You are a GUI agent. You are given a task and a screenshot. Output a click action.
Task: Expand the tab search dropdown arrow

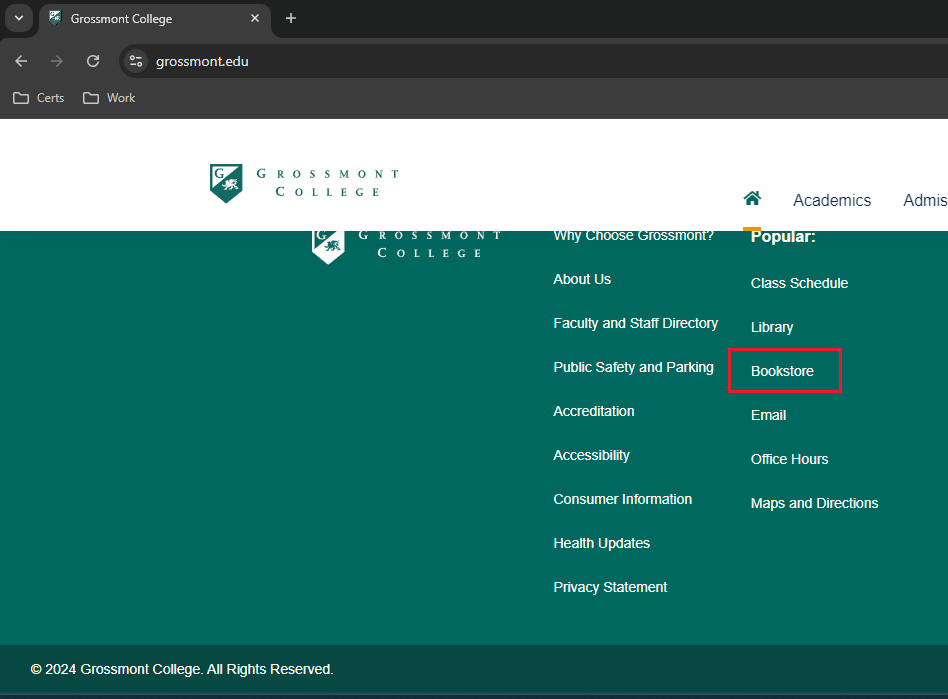point(18,18)
